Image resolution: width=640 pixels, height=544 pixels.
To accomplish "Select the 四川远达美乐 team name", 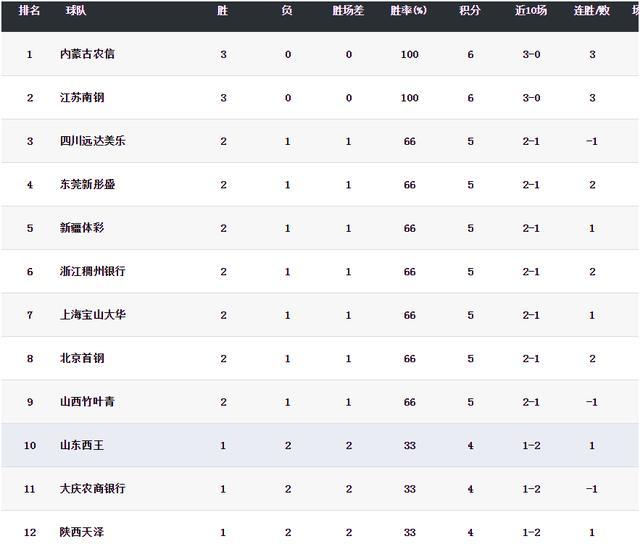I will pyautogui.click(x=93, y=141).
